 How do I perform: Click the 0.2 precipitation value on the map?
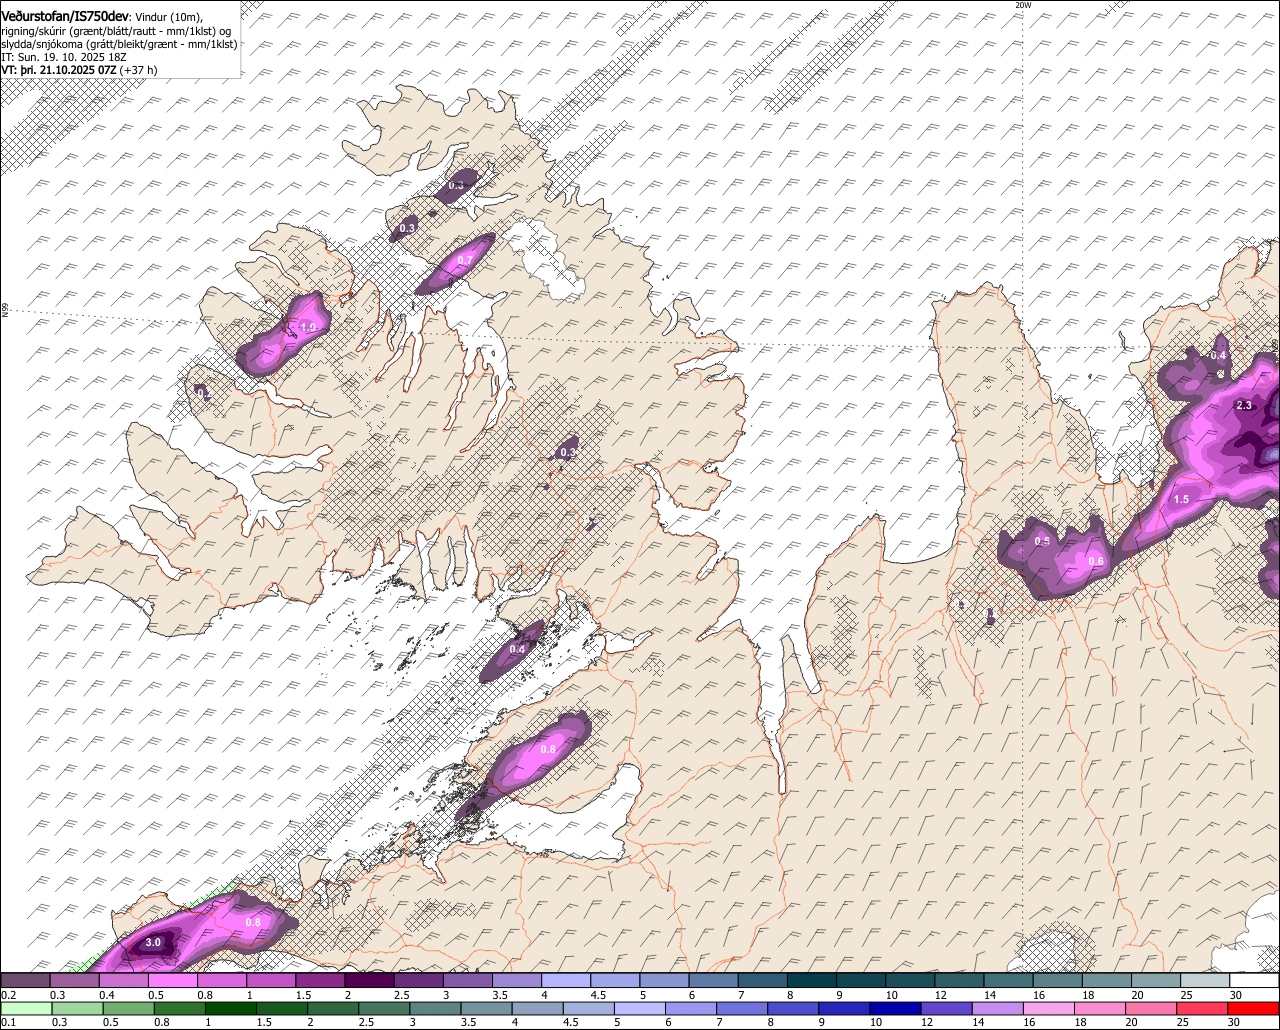[x=203, y=394]
